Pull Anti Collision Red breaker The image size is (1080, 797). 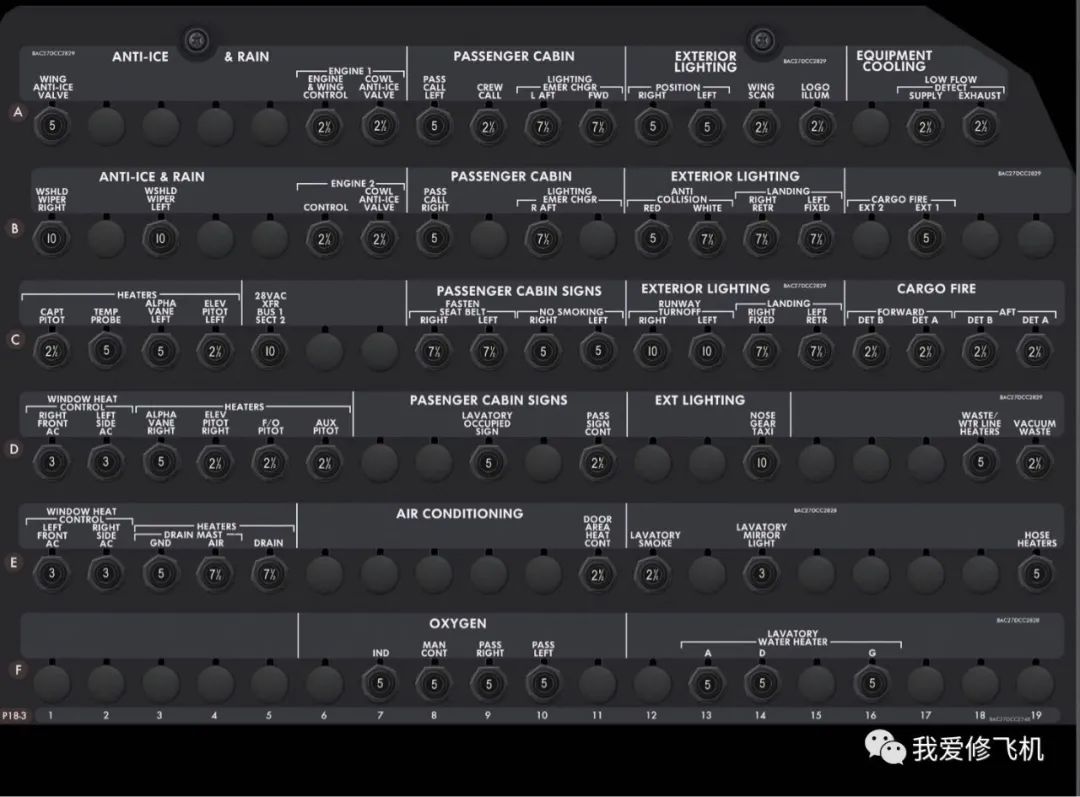coord(652,238)
